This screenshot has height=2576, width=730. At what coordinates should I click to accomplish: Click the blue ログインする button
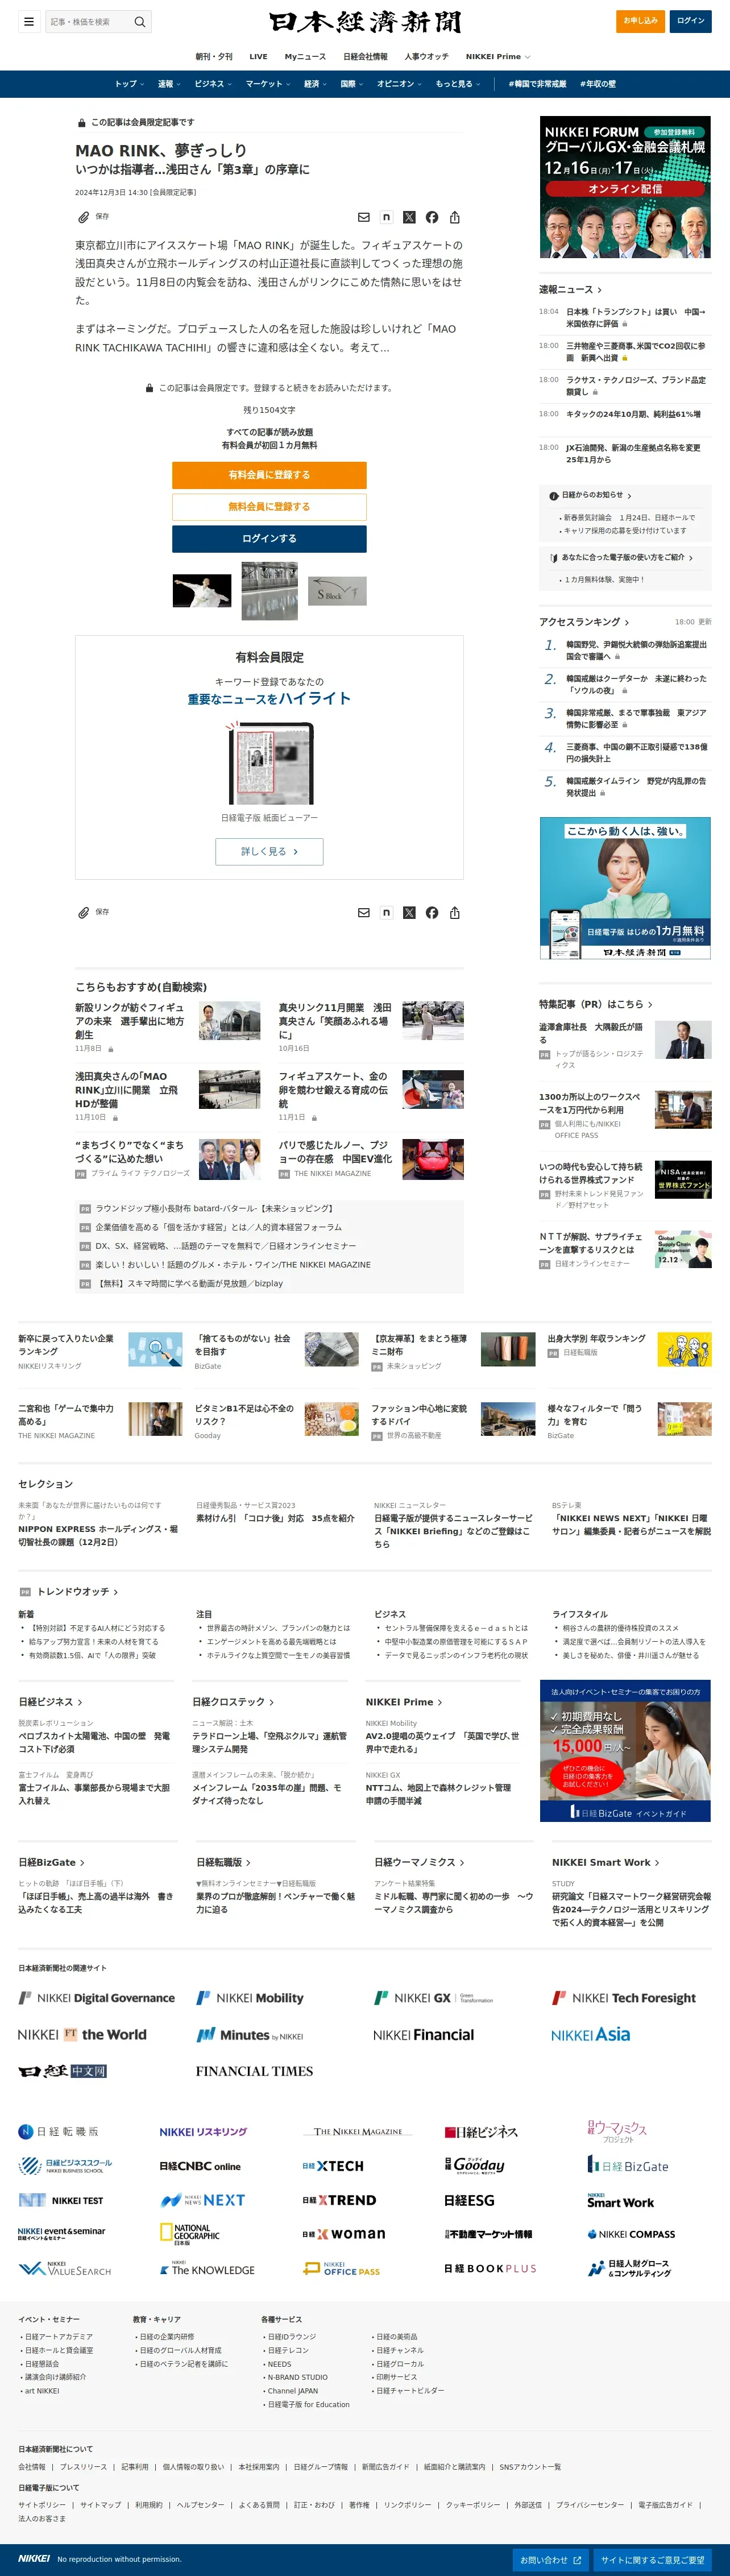click(269, 539)
